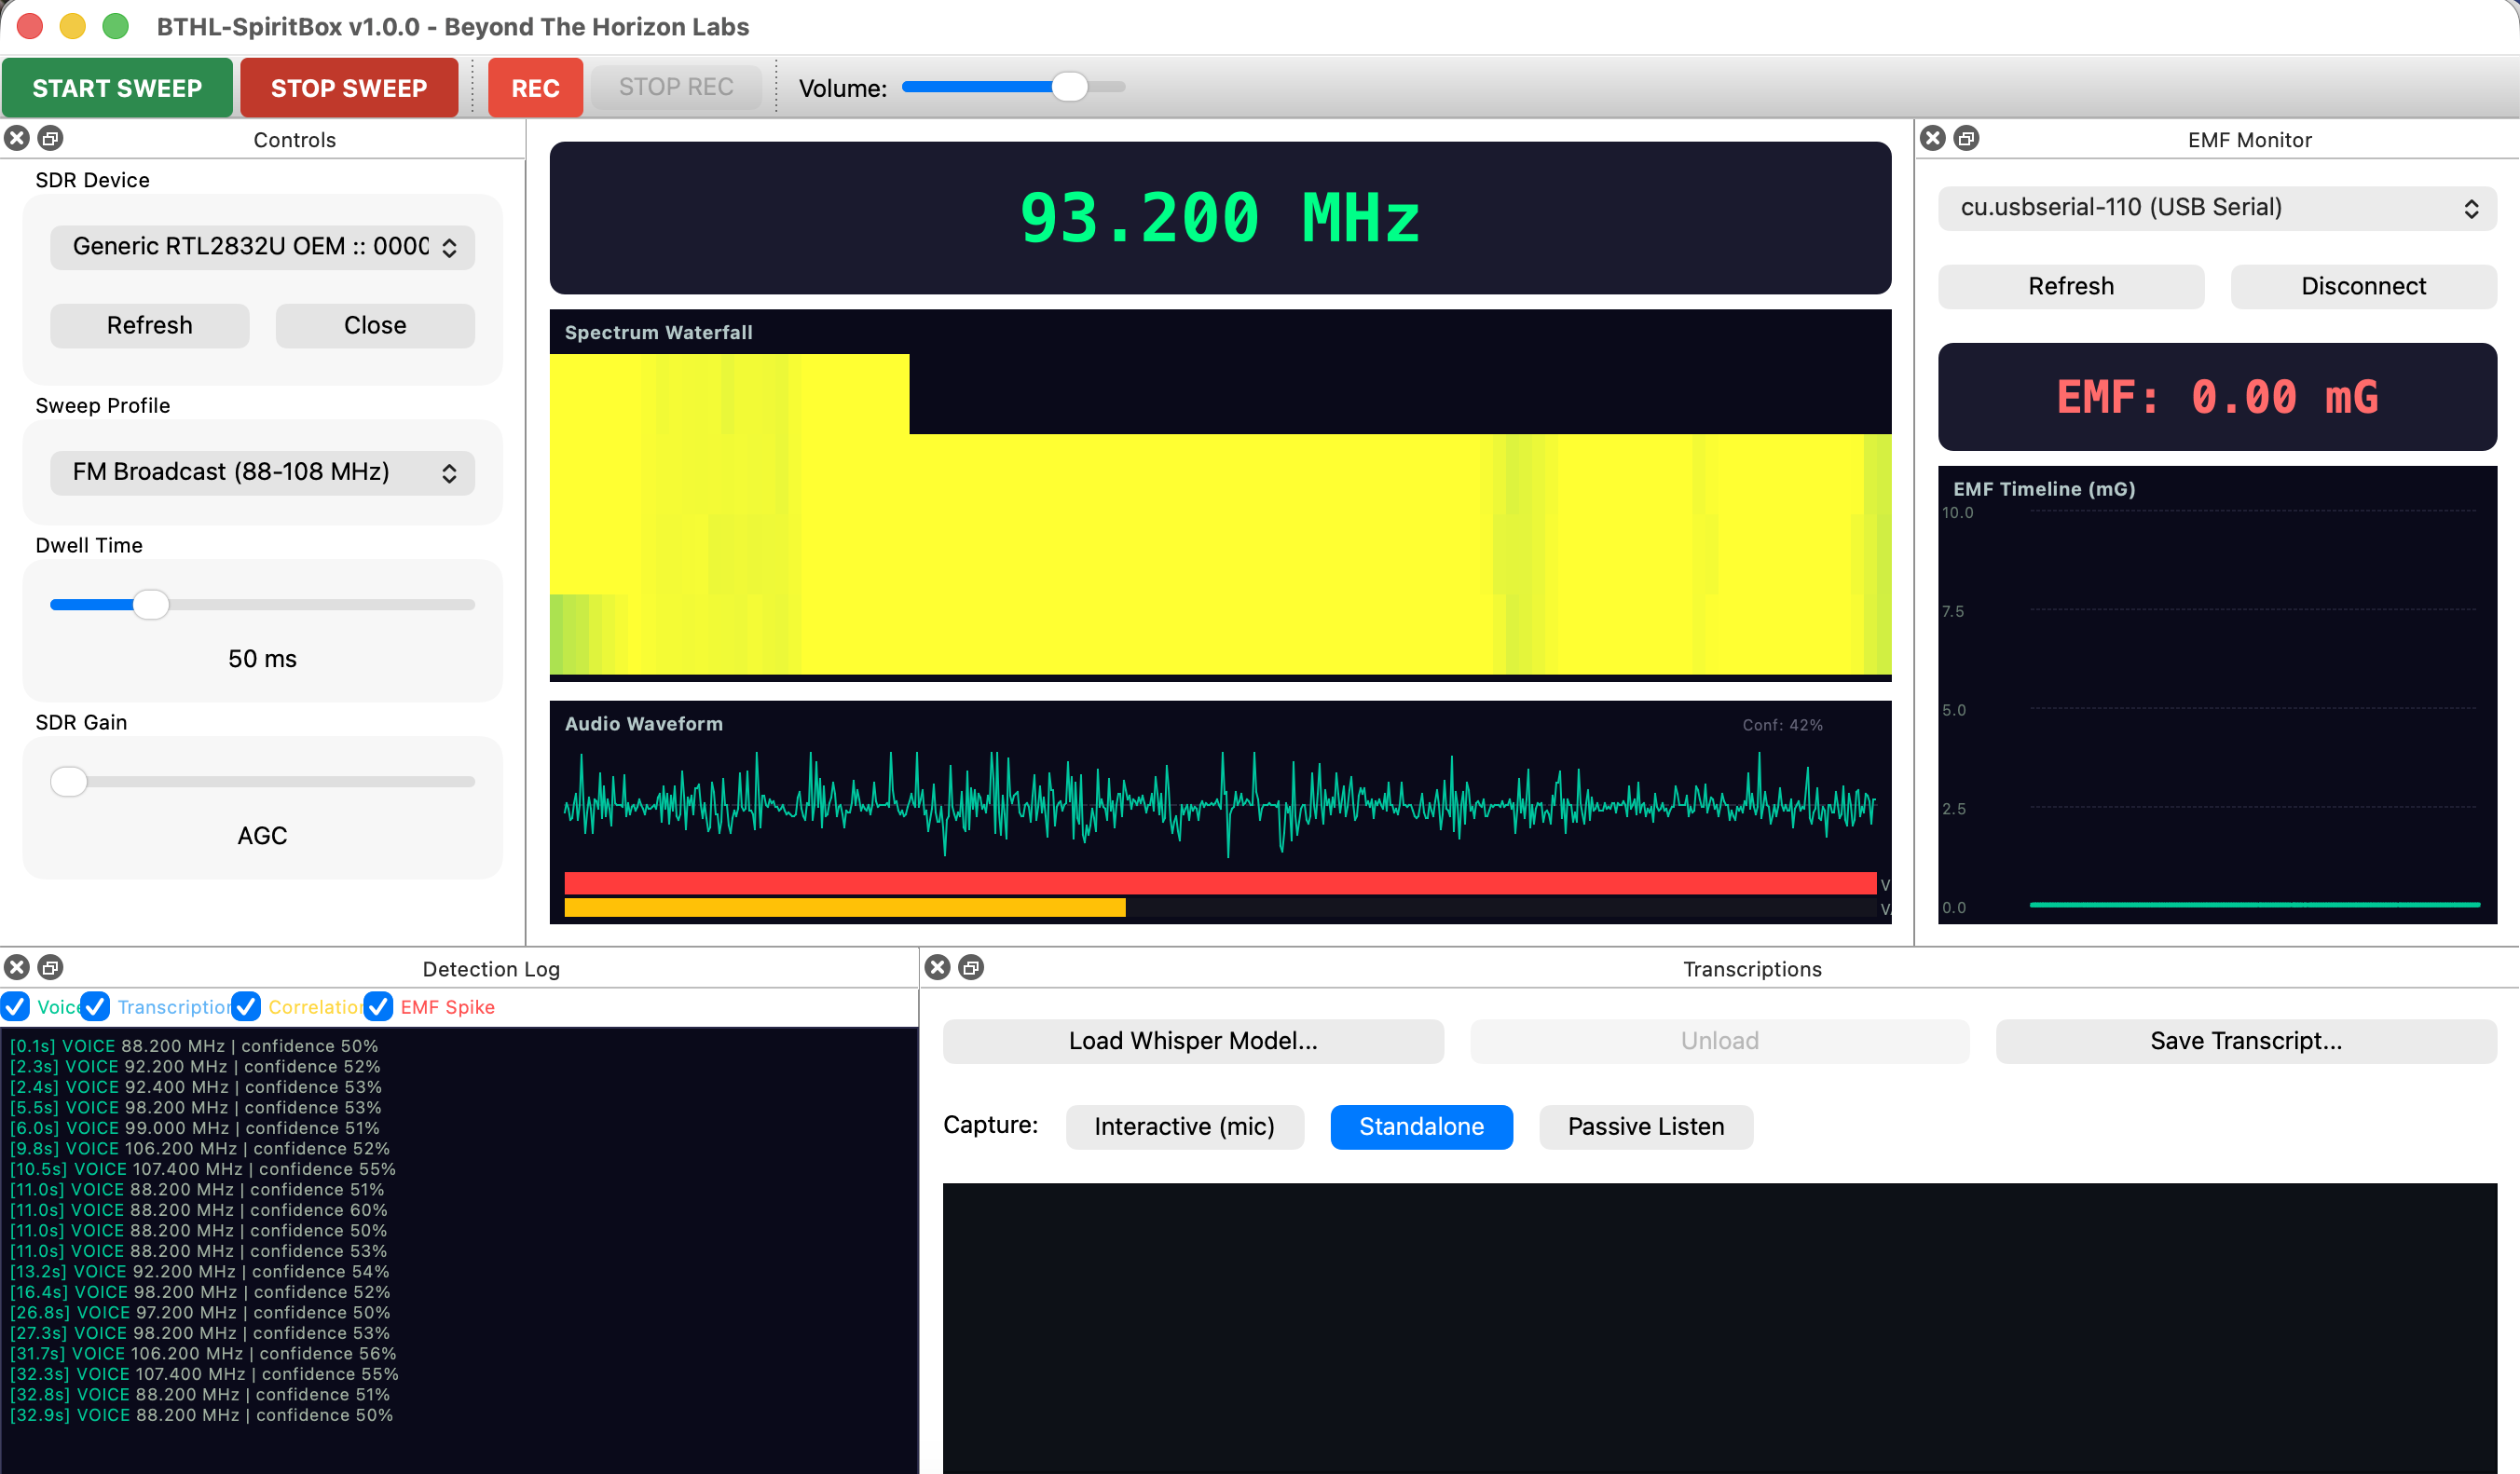Click the EMF Timeline chart

[x=2217, y=695]
